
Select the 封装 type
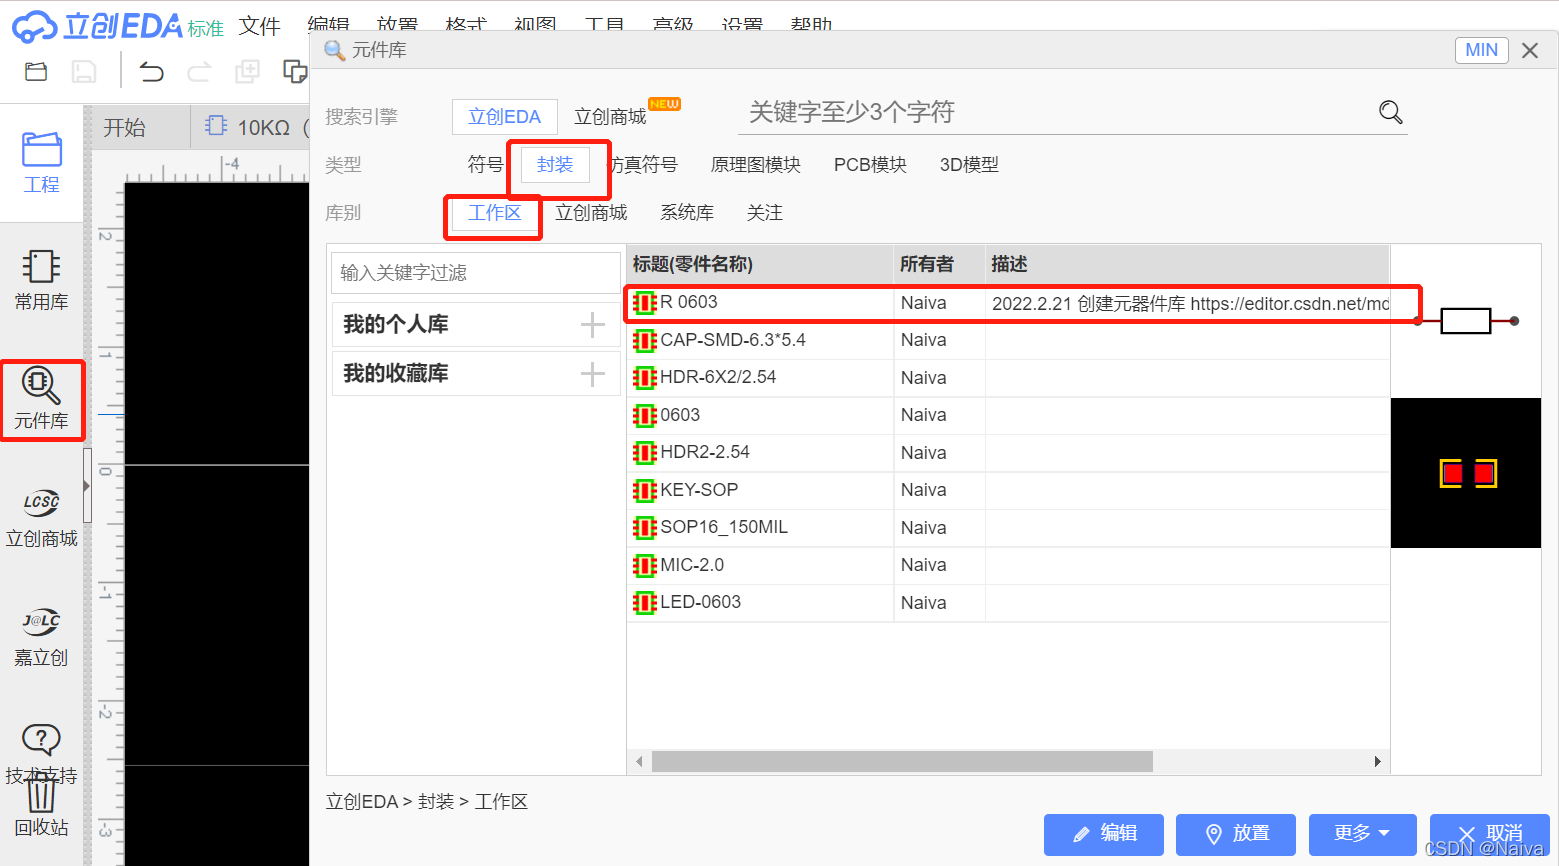[555, 164]
